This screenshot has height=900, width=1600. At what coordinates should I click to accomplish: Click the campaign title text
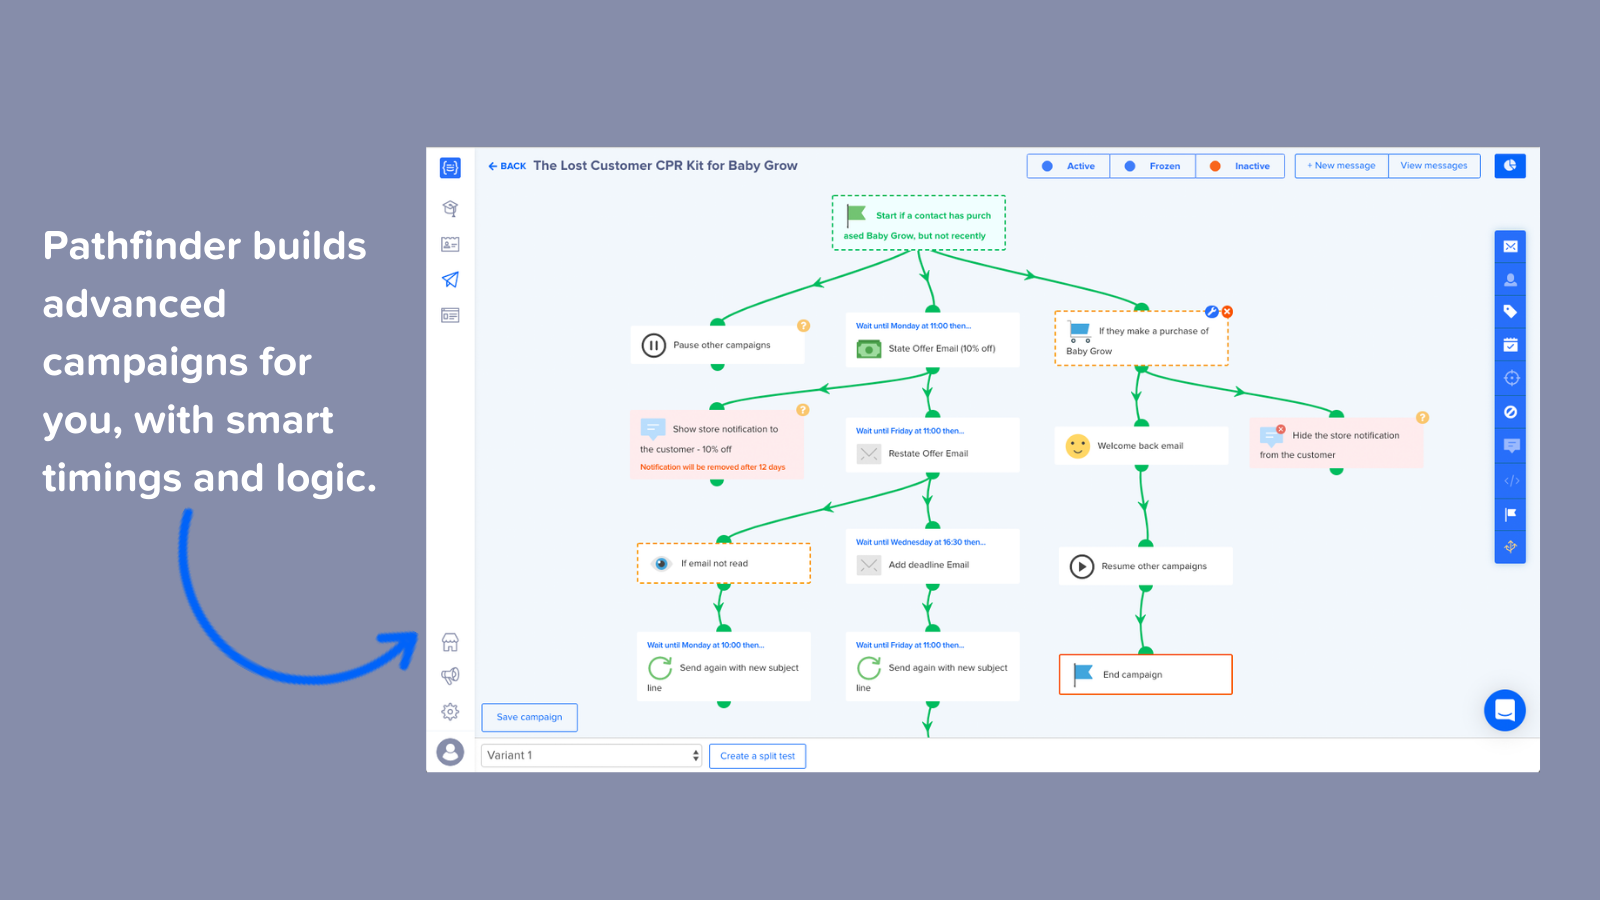pyautogui.click(x=665, y=166)
